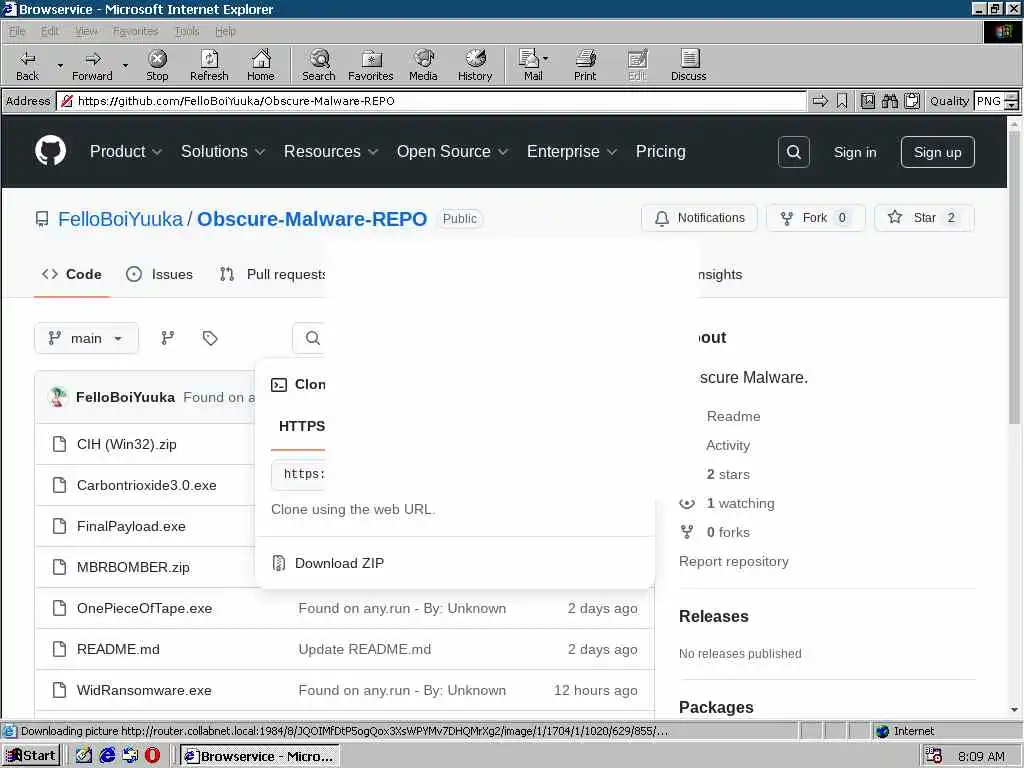Open the Tools menu
1024x768 pixels.
[x=187, y=31]
